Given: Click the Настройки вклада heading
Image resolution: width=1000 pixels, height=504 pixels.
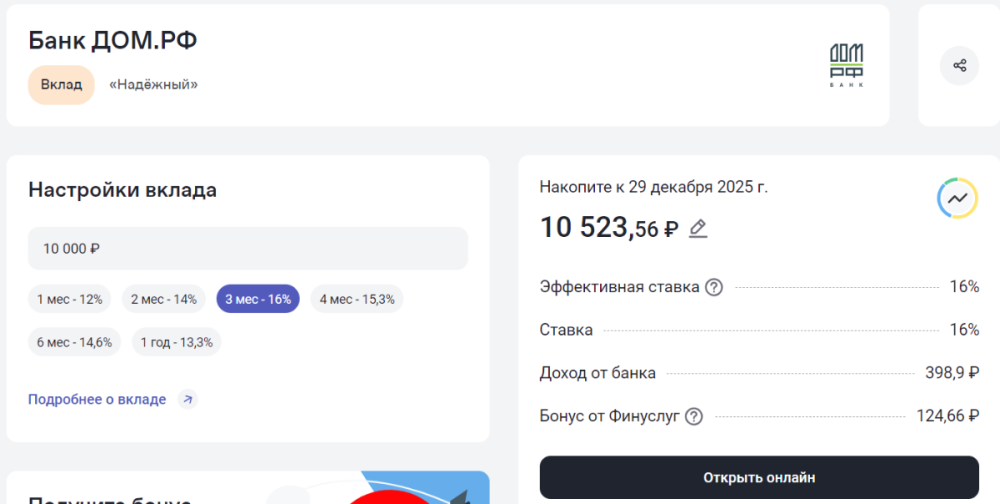Looking at the screenshot, I should (122, 191).
